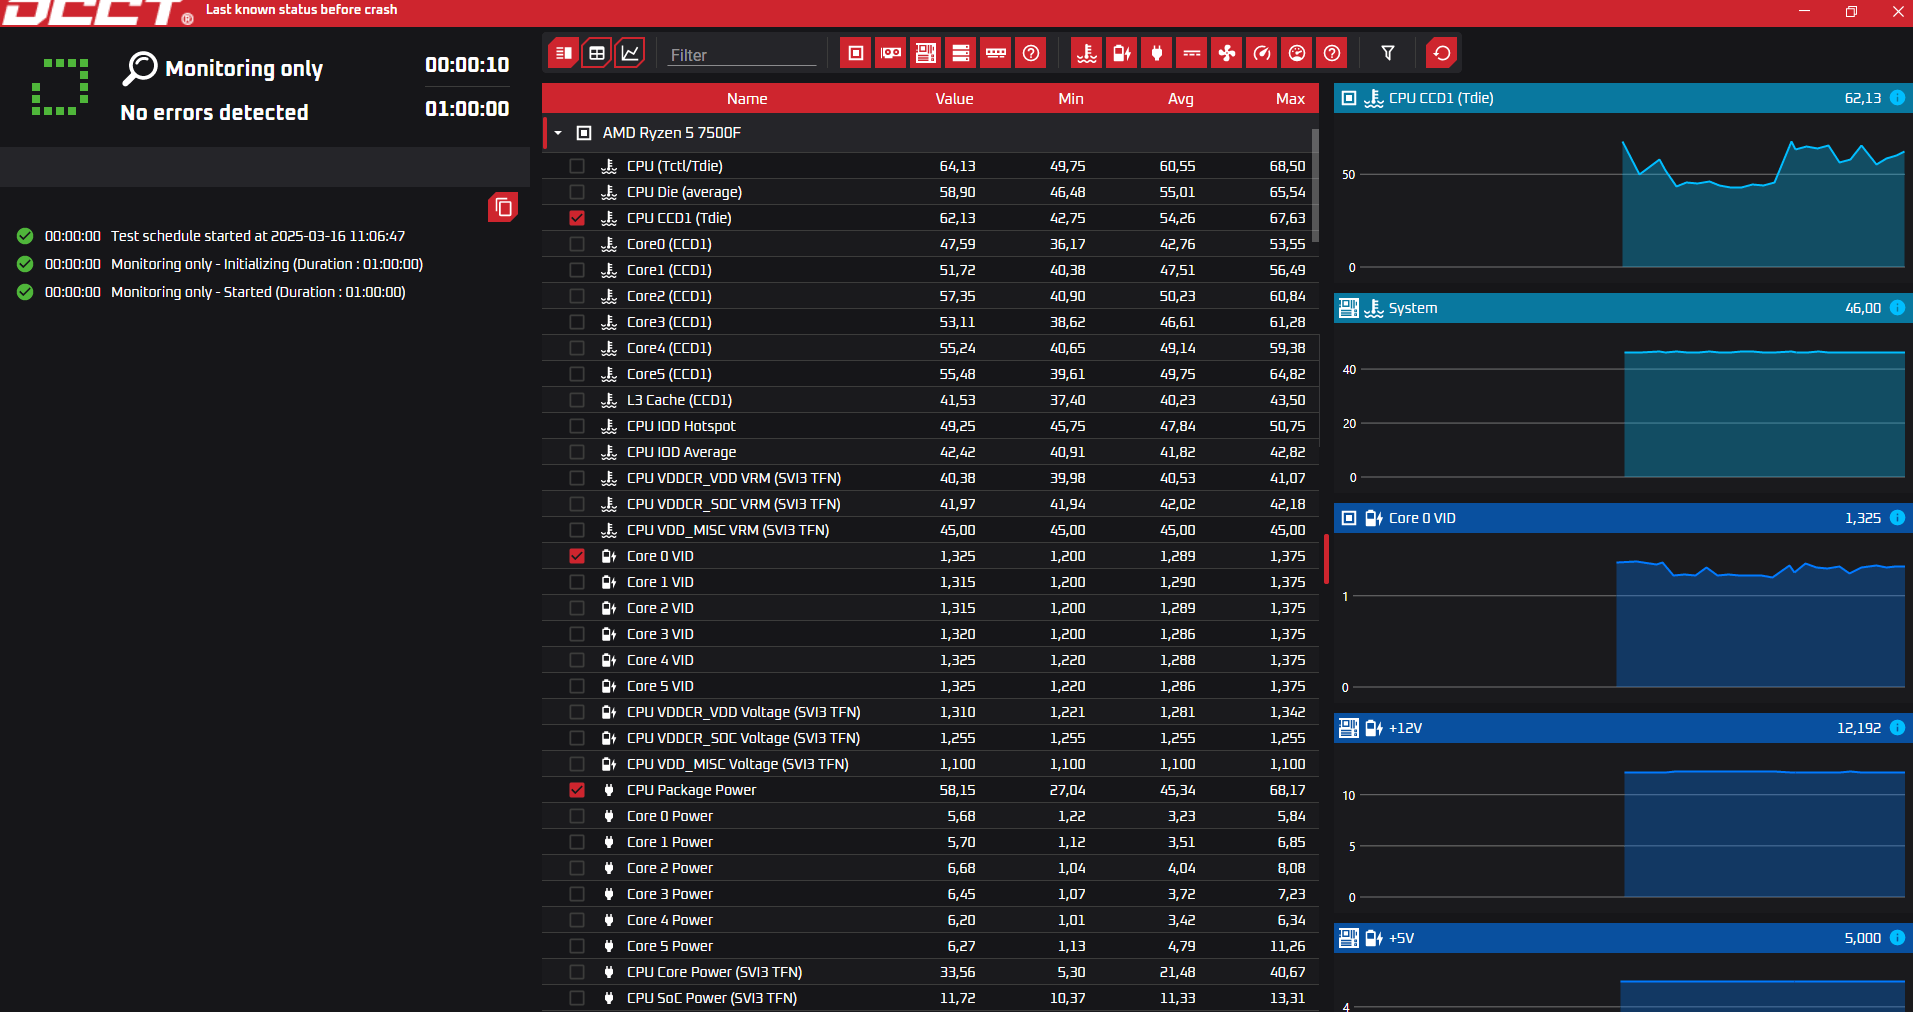The width and height of the screenshot is (1913, 1012).
Task: Toggle the usage sensor type filter
Action: (x=1297, y=53)
